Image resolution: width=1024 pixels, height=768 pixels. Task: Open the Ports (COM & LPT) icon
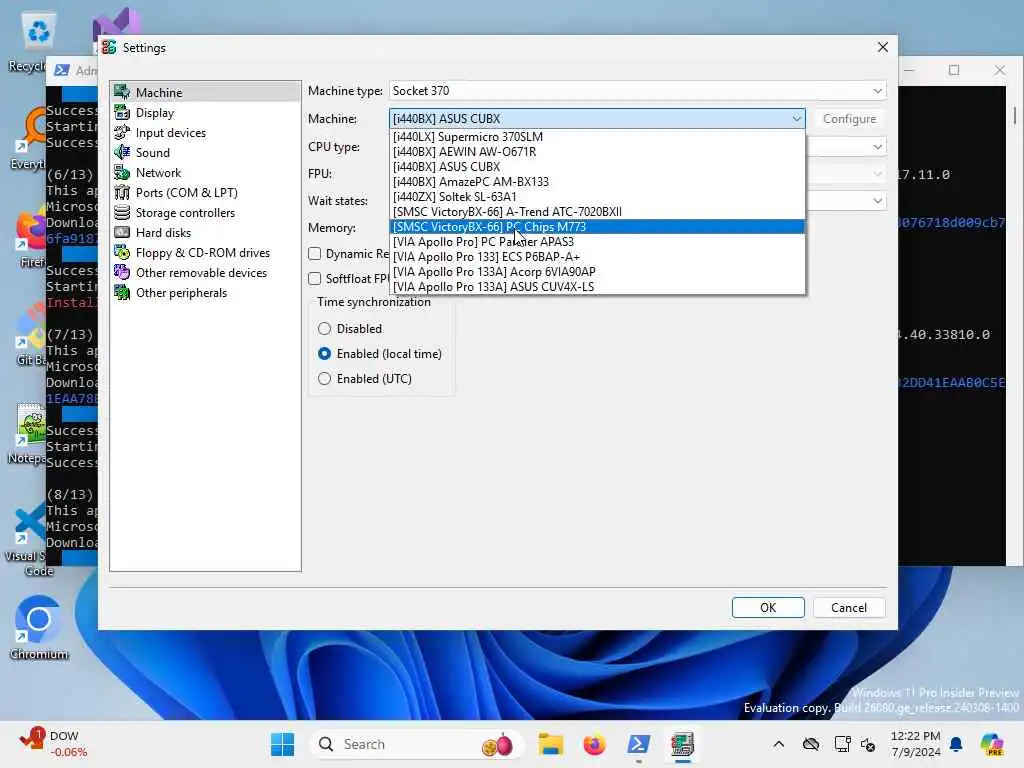click(122, 193)
